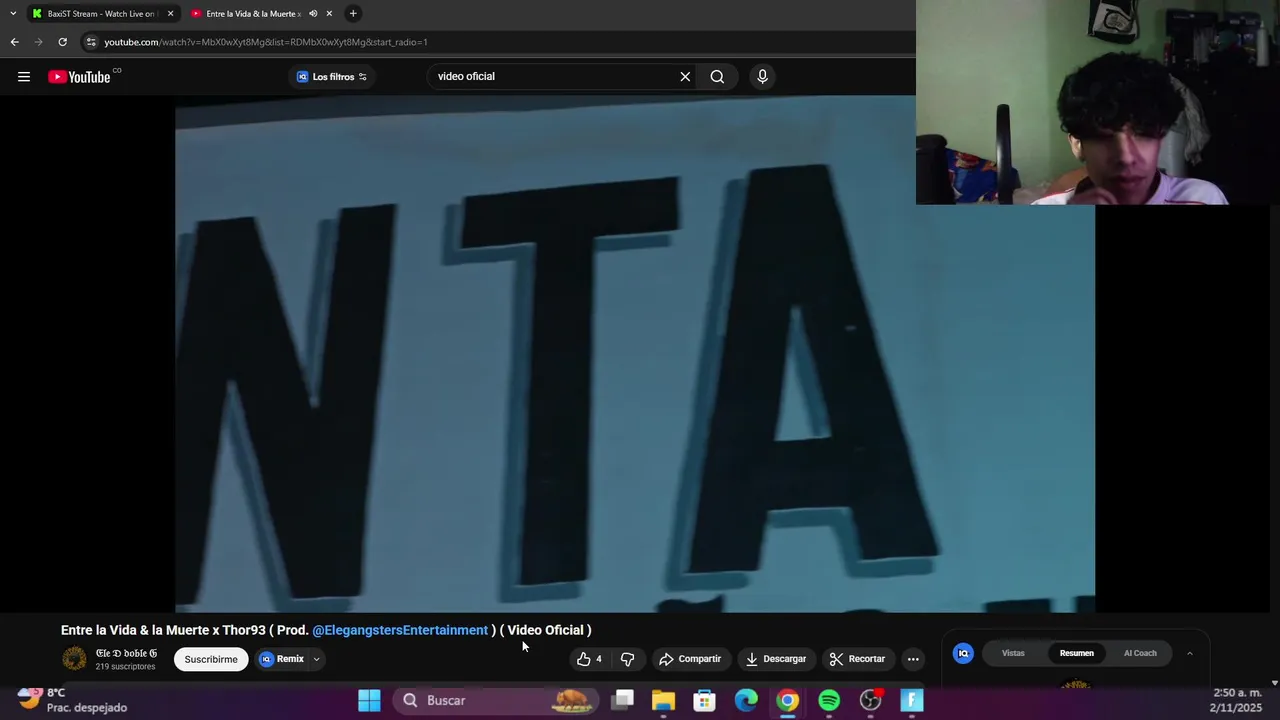Open the three-dot more actions menu

coord(913,659)
